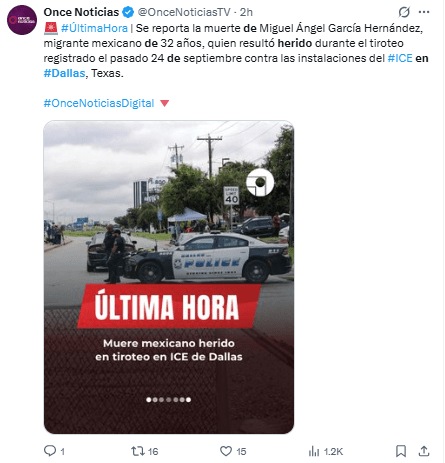Like the post with heart icon
The width and height of the screenshot is (445, 463).
pyautogui.click(x=226, y=451)
